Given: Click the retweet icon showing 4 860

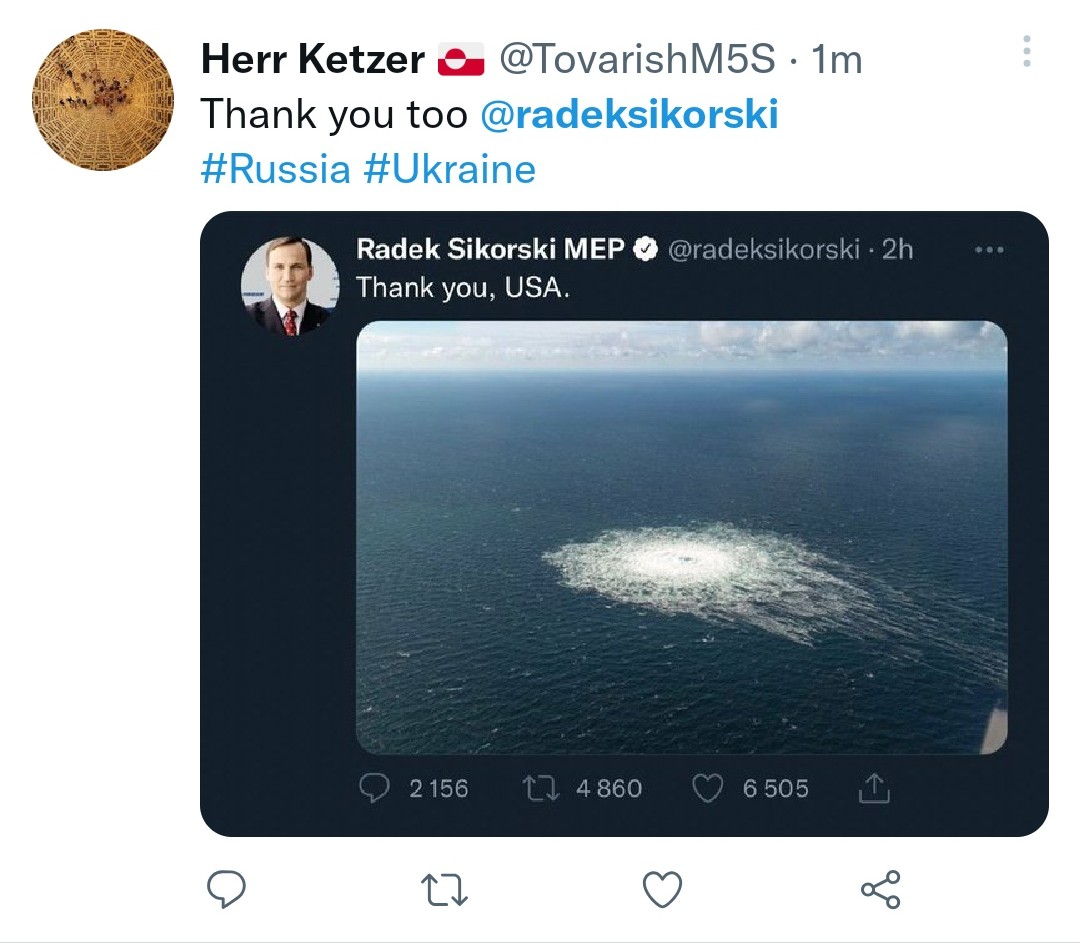Looking at the screenshot, I should pos(542,789).
